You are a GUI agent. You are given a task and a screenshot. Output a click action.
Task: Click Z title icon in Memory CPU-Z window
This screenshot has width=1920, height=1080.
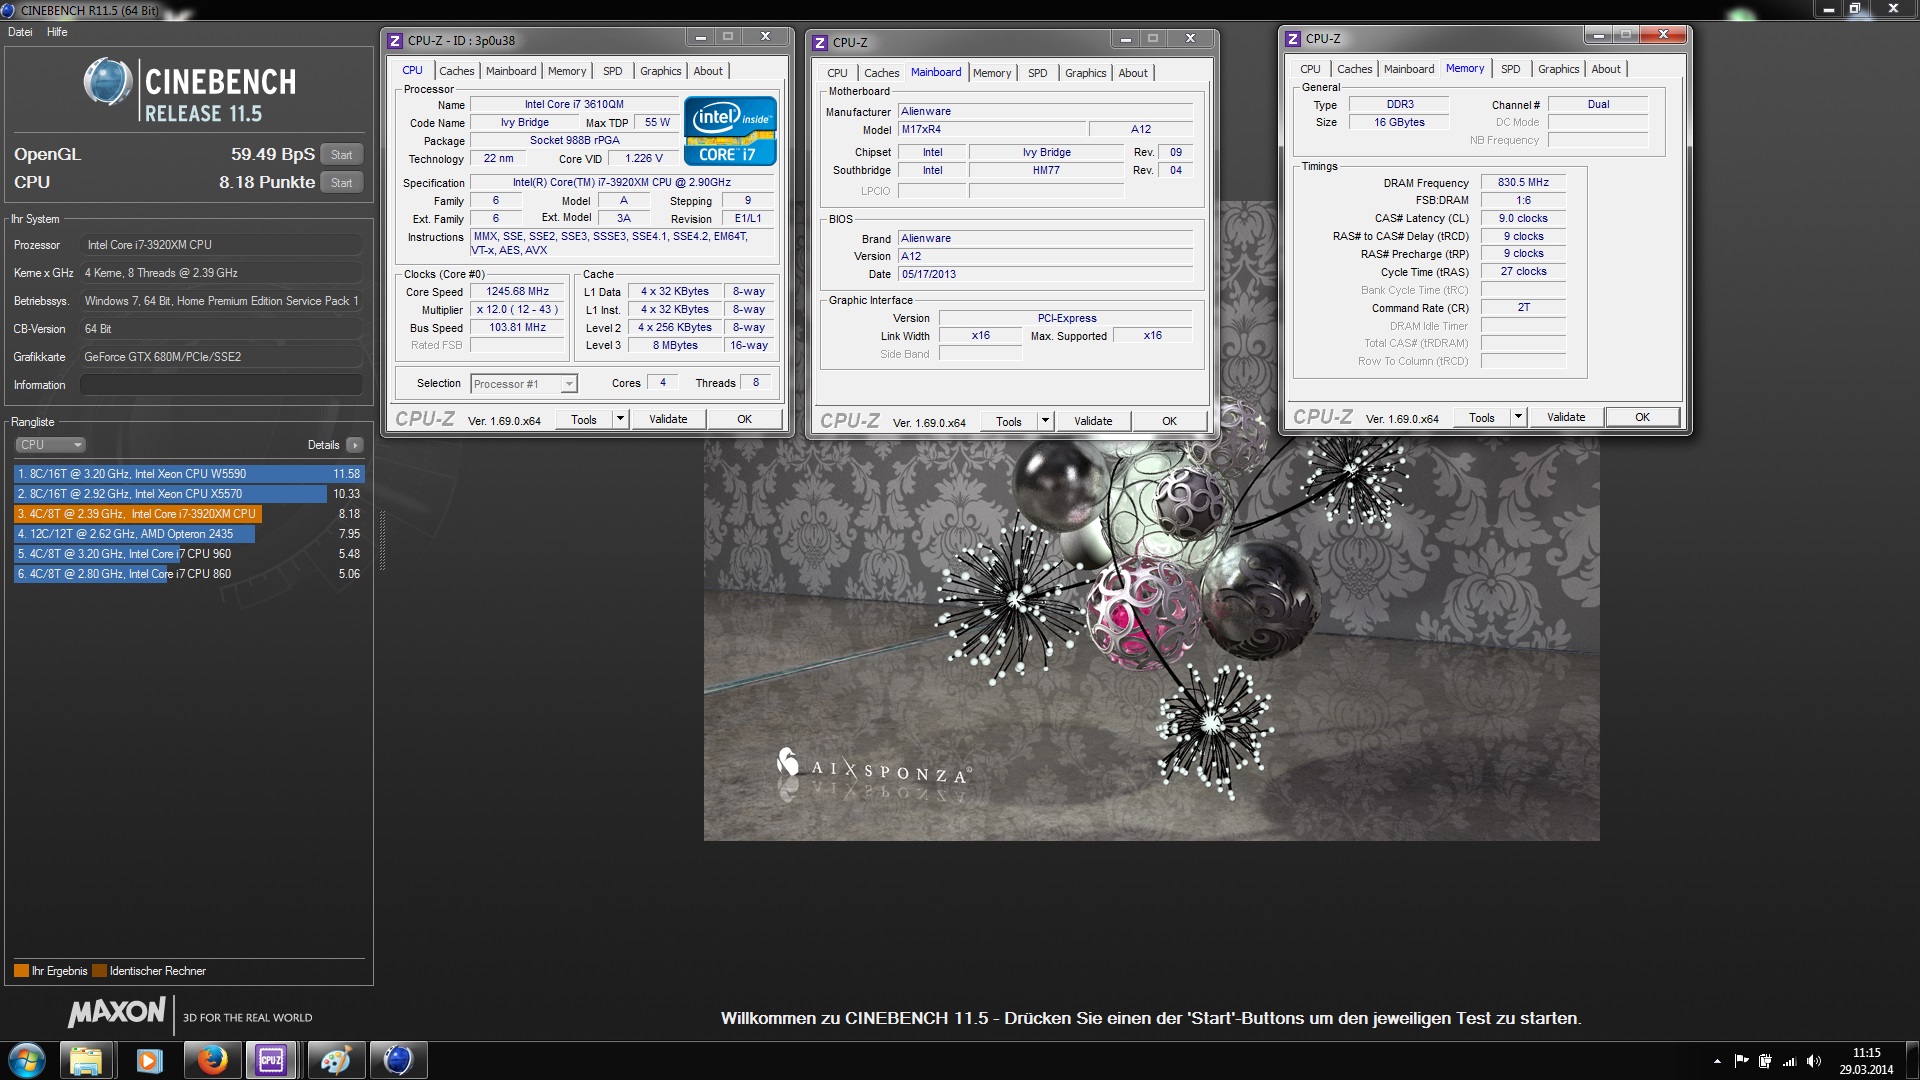click(1293, 39)
